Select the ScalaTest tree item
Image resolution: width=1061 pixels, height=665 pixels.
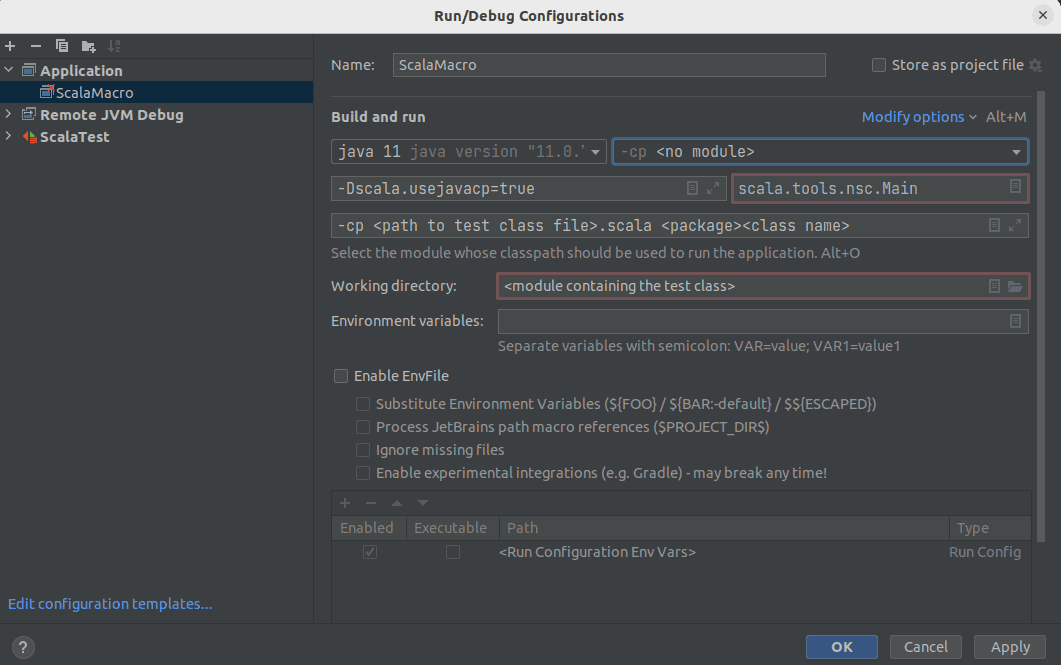point(74,137)
